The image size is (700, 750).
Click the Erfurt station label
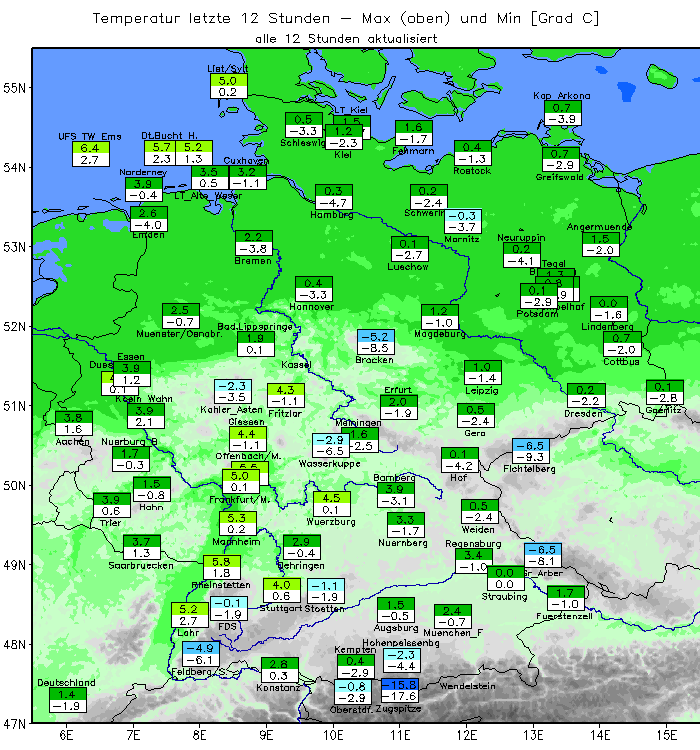[398, 390]
